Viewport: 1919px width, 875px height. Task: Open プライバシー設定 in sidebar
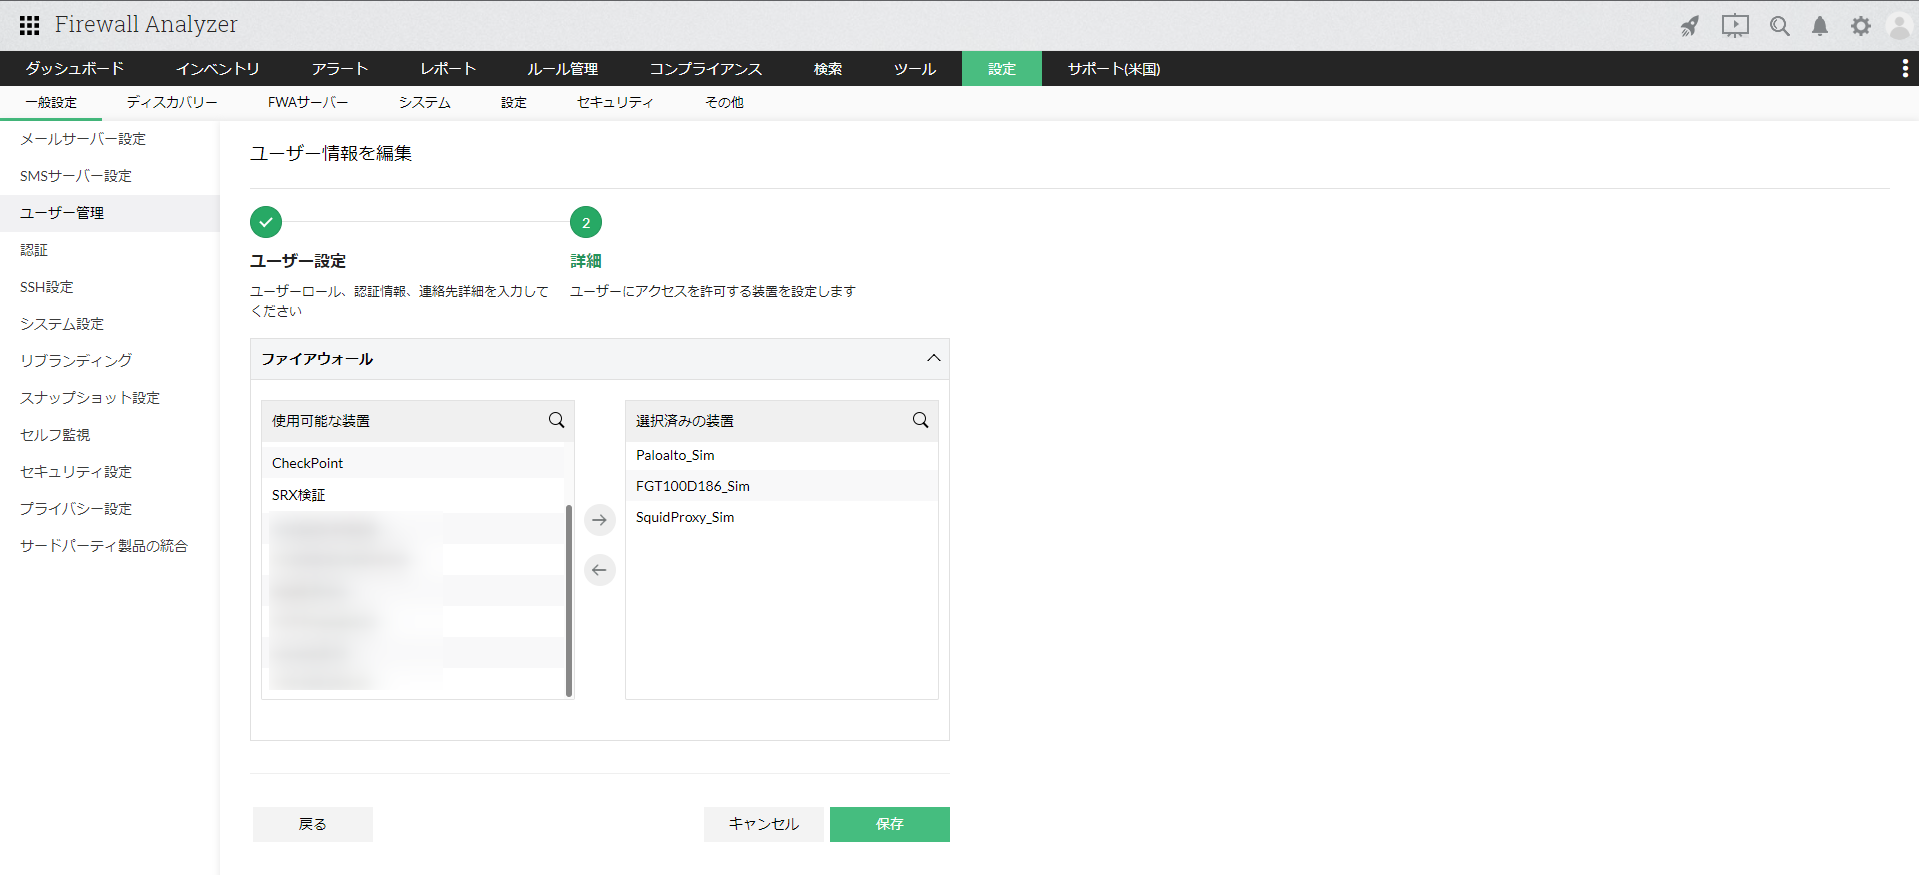(110, 509)
